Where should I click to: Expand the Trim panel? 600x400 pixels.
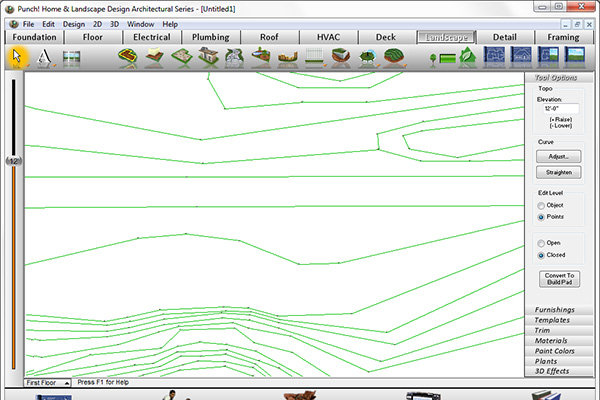pyautogui.click(x=559, y=330)
